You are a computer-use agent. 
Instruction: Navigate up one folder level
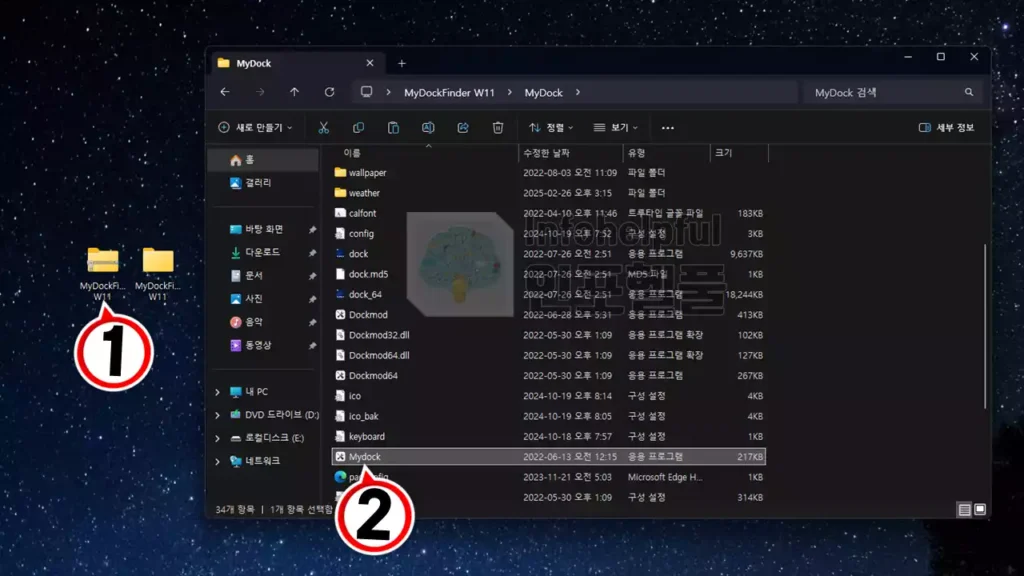(295, 92)
